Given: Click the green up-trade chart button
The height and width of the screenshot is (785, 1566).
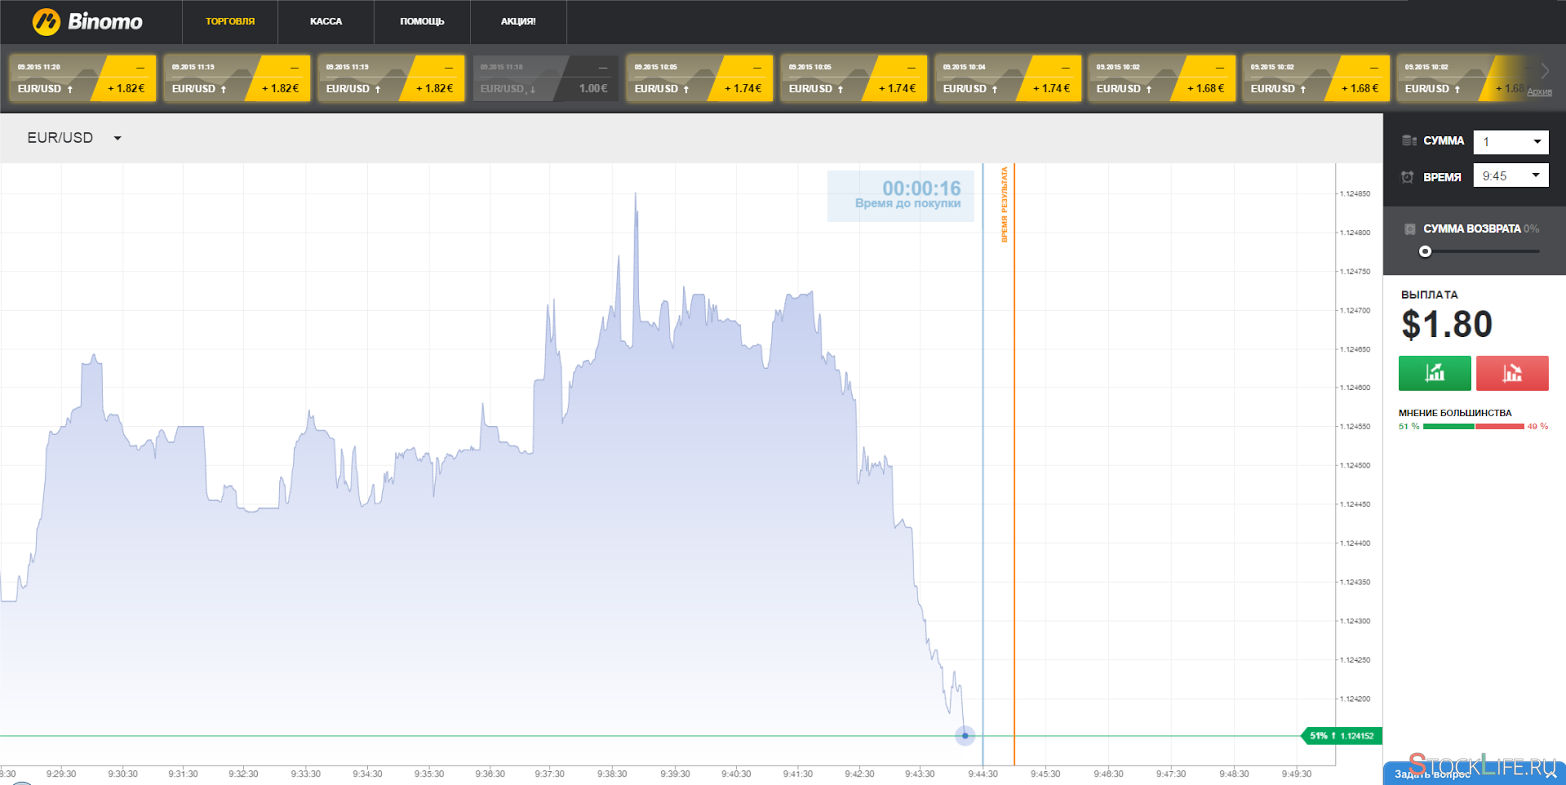Looking at the screenshot, I should pyautogui.click(x=1435, y=373).
